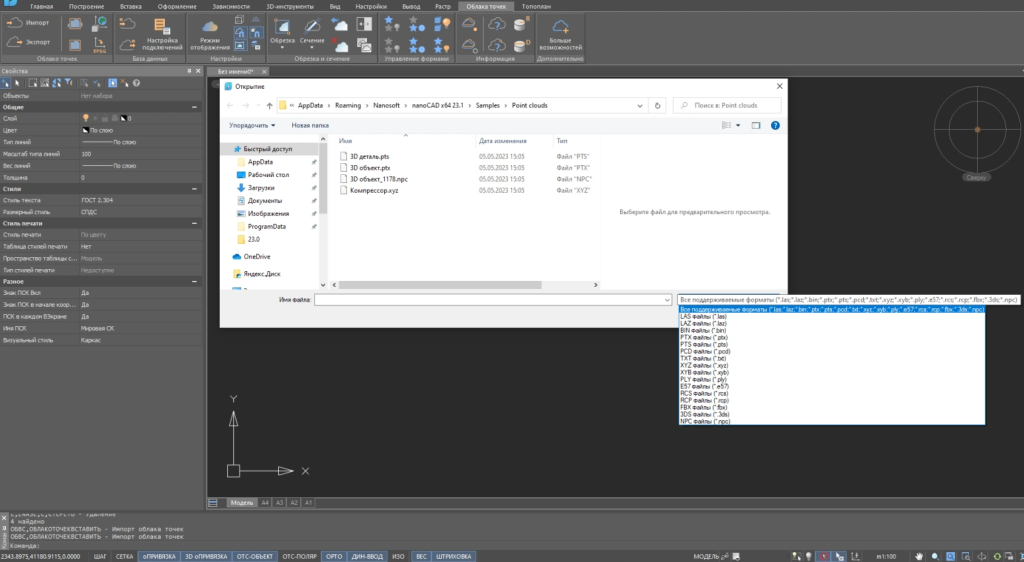Click the Имя файла input field

tap(492, 299)
